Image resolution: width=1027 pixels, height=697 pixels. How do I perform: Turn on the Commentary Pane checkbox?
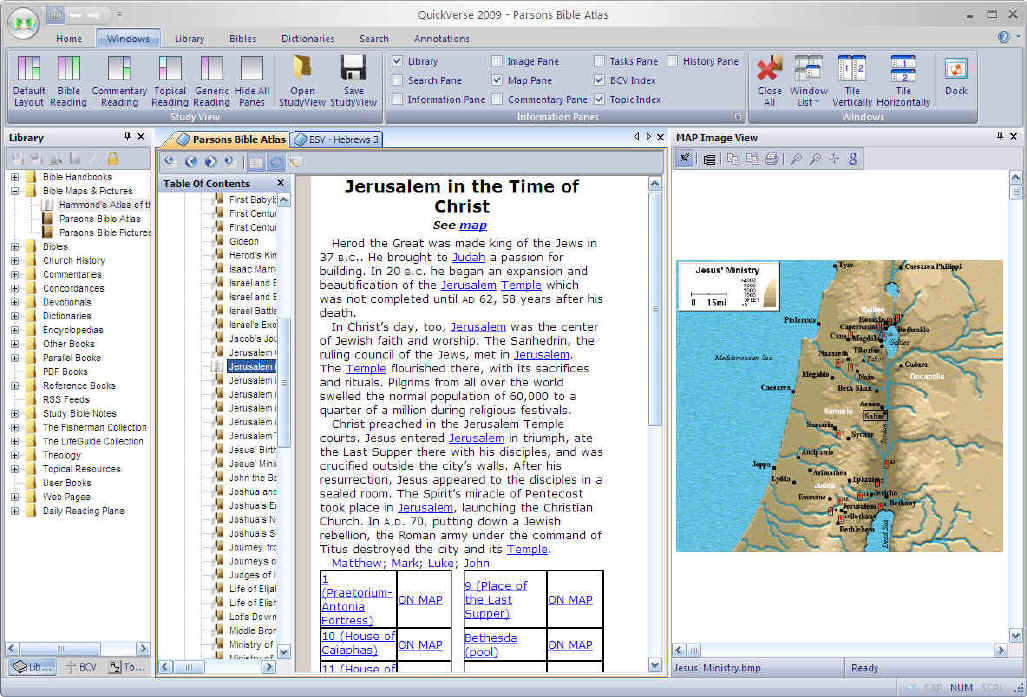(x=497, y=100)
